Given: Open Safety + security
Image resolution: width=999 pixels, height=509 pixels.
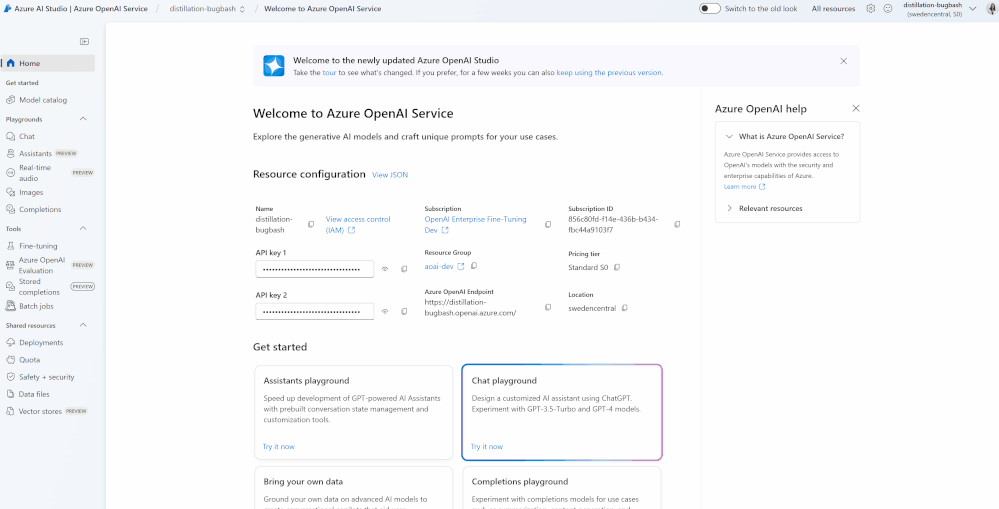Looking at the screenshot, I should click(x=48, y=377).
